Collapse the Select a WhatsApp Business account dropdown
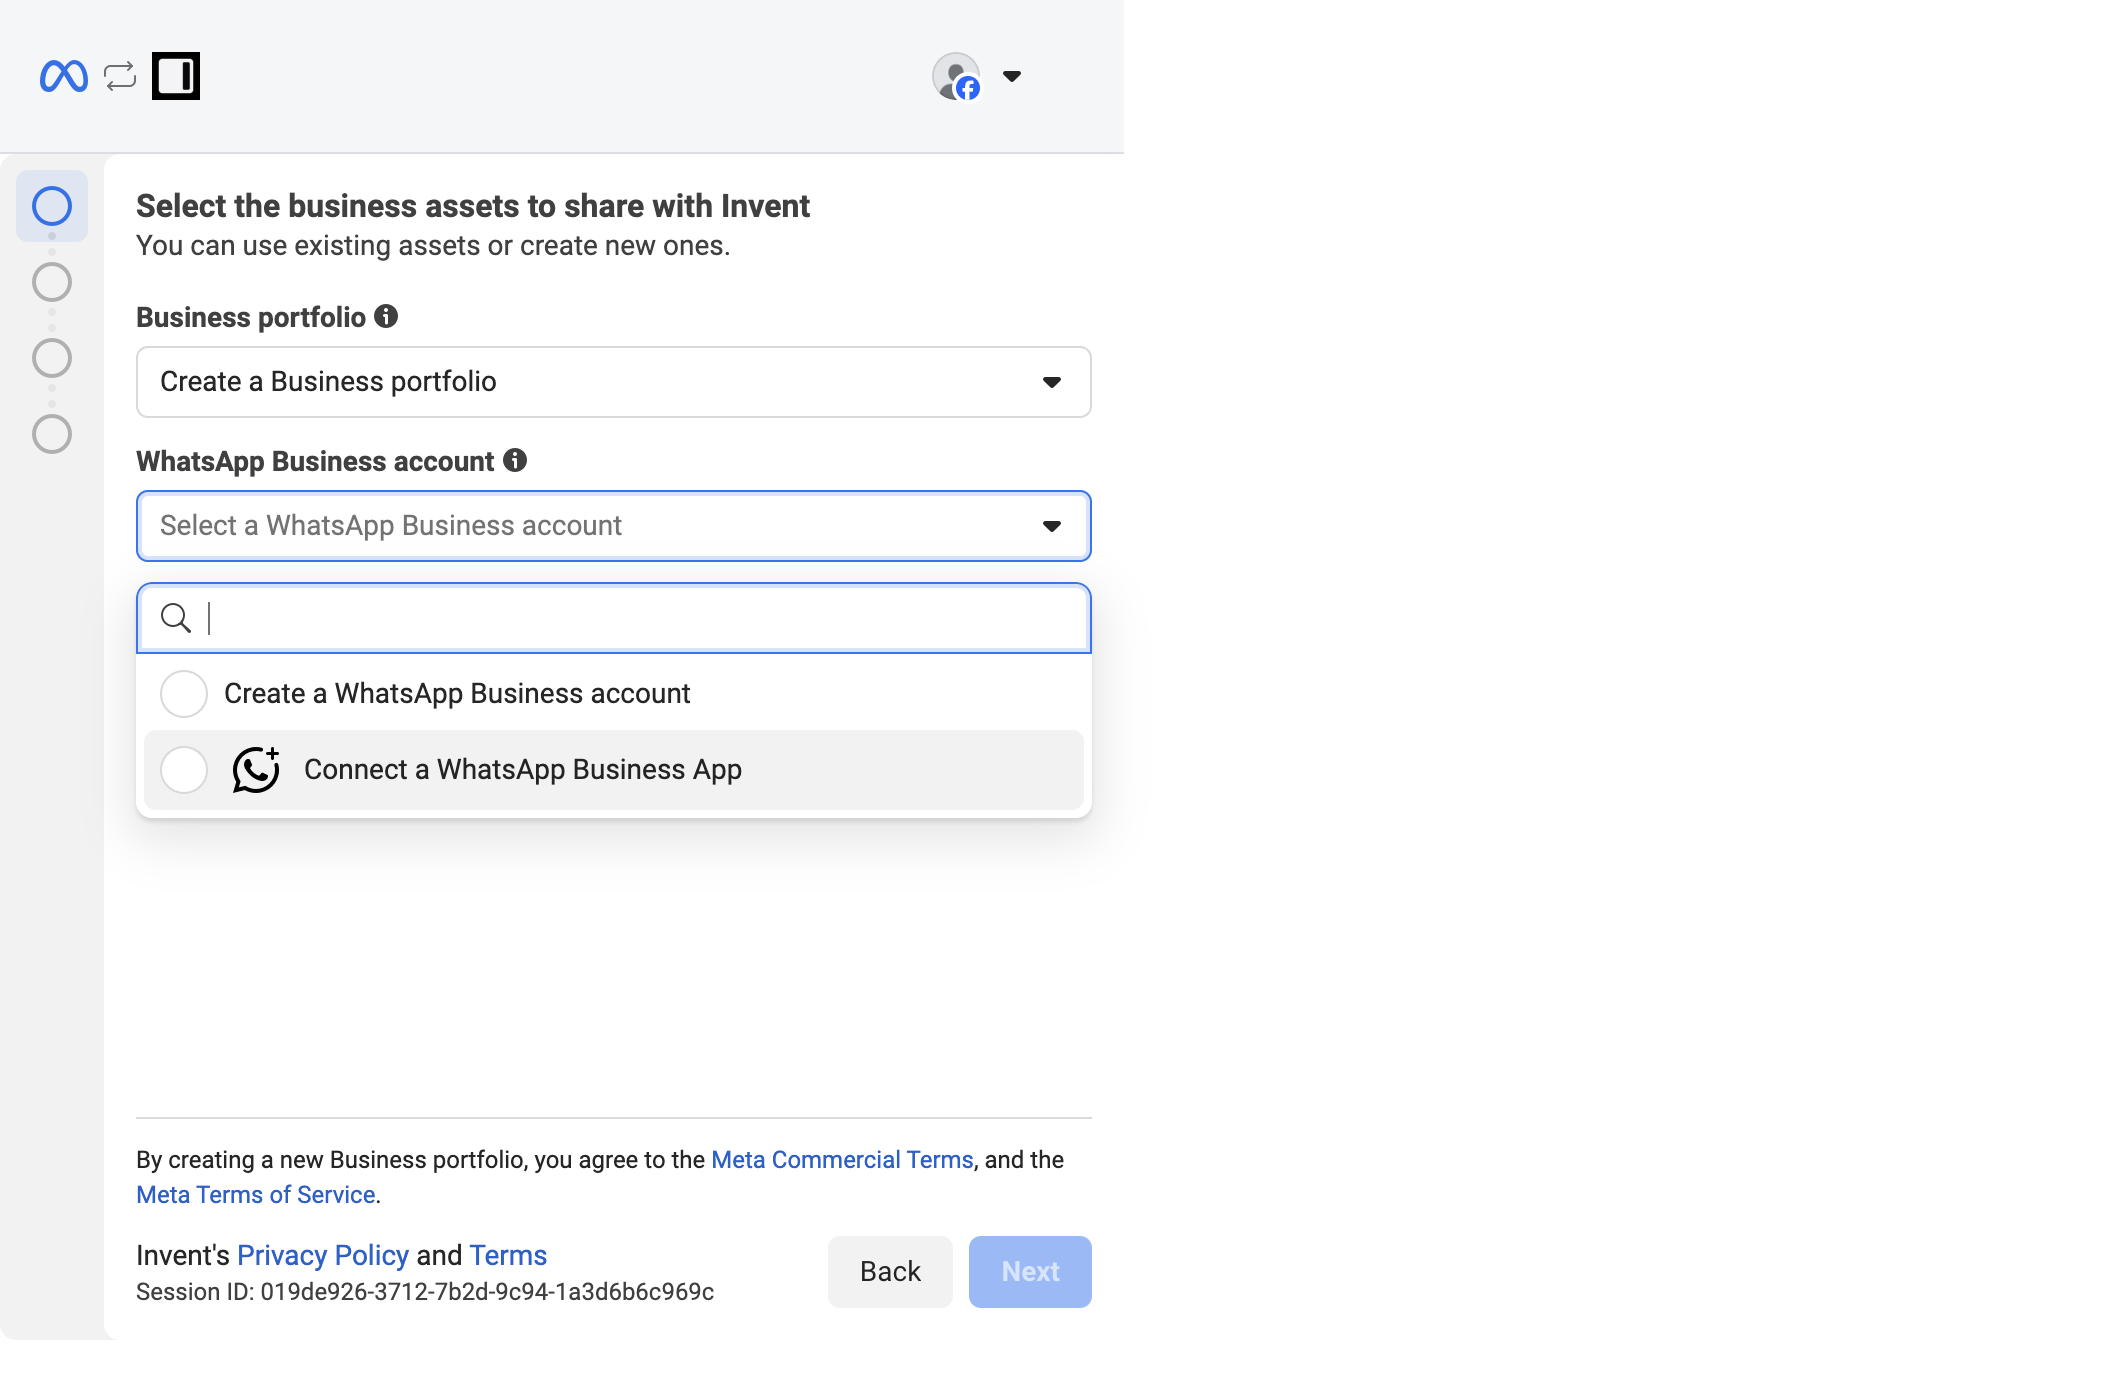Viewport: 2104px width, 1396px height. (x=614, y=526)
